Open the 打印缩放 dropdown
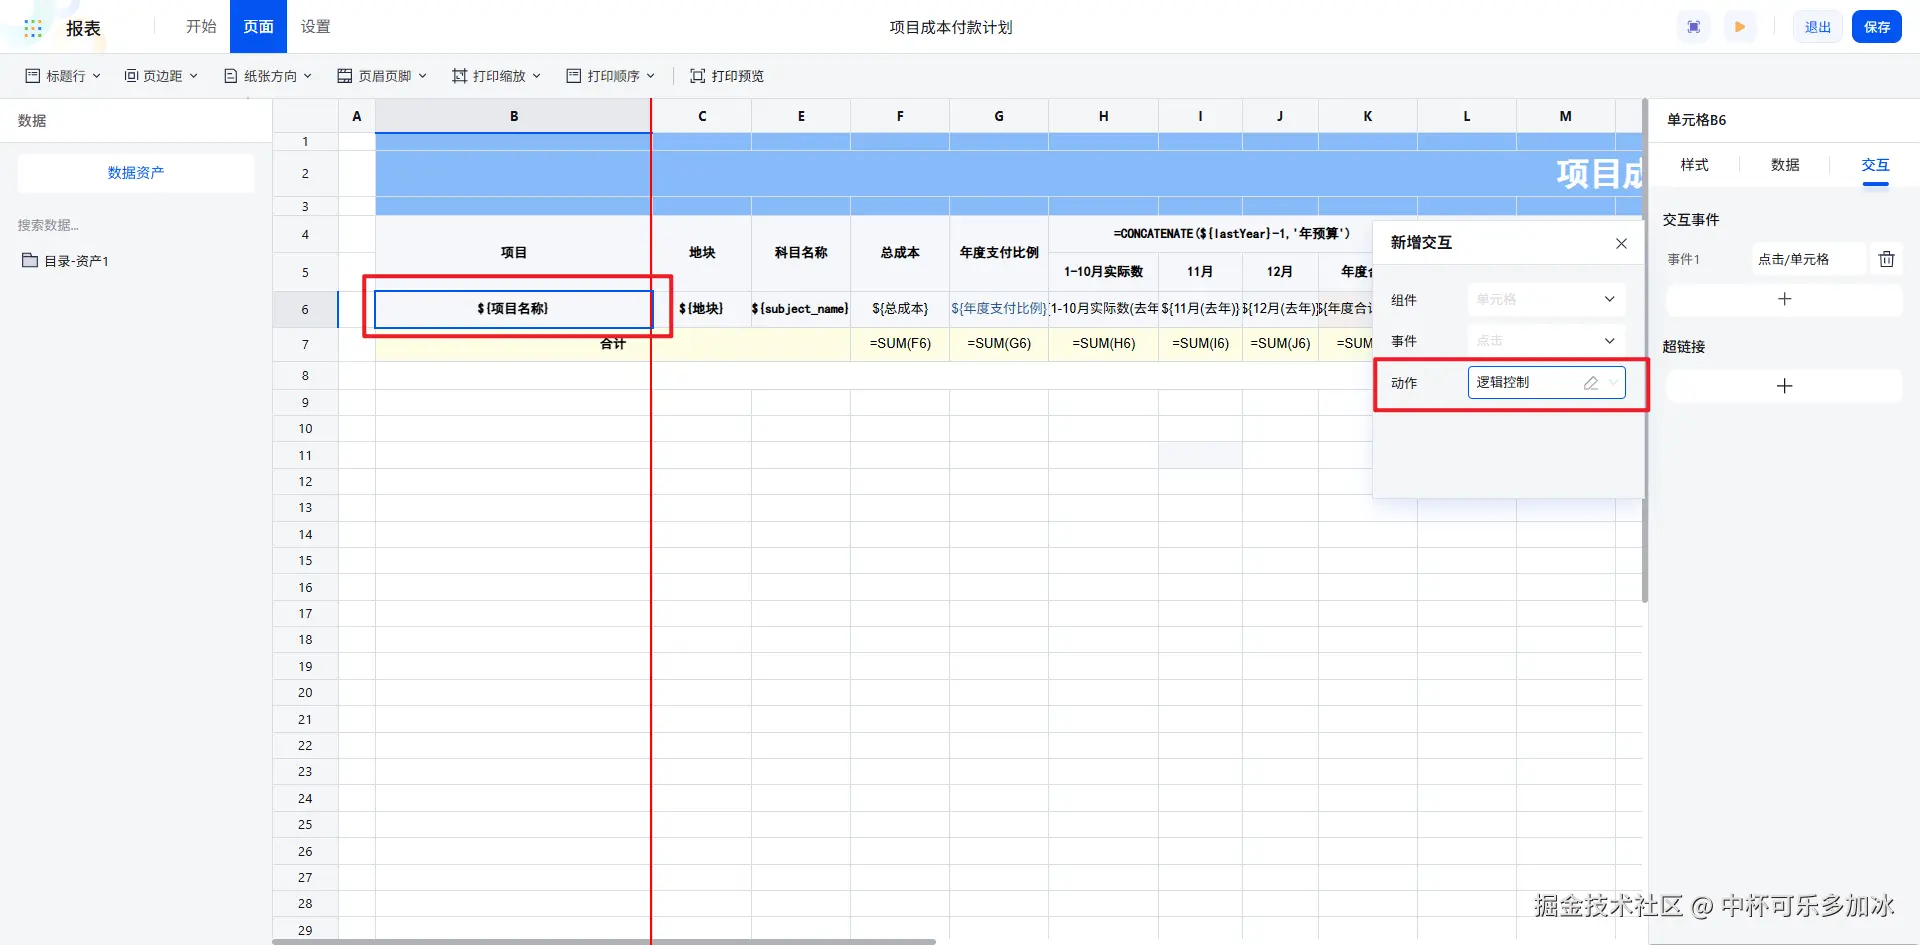The image size is (1920, 945). click(496, 76)
